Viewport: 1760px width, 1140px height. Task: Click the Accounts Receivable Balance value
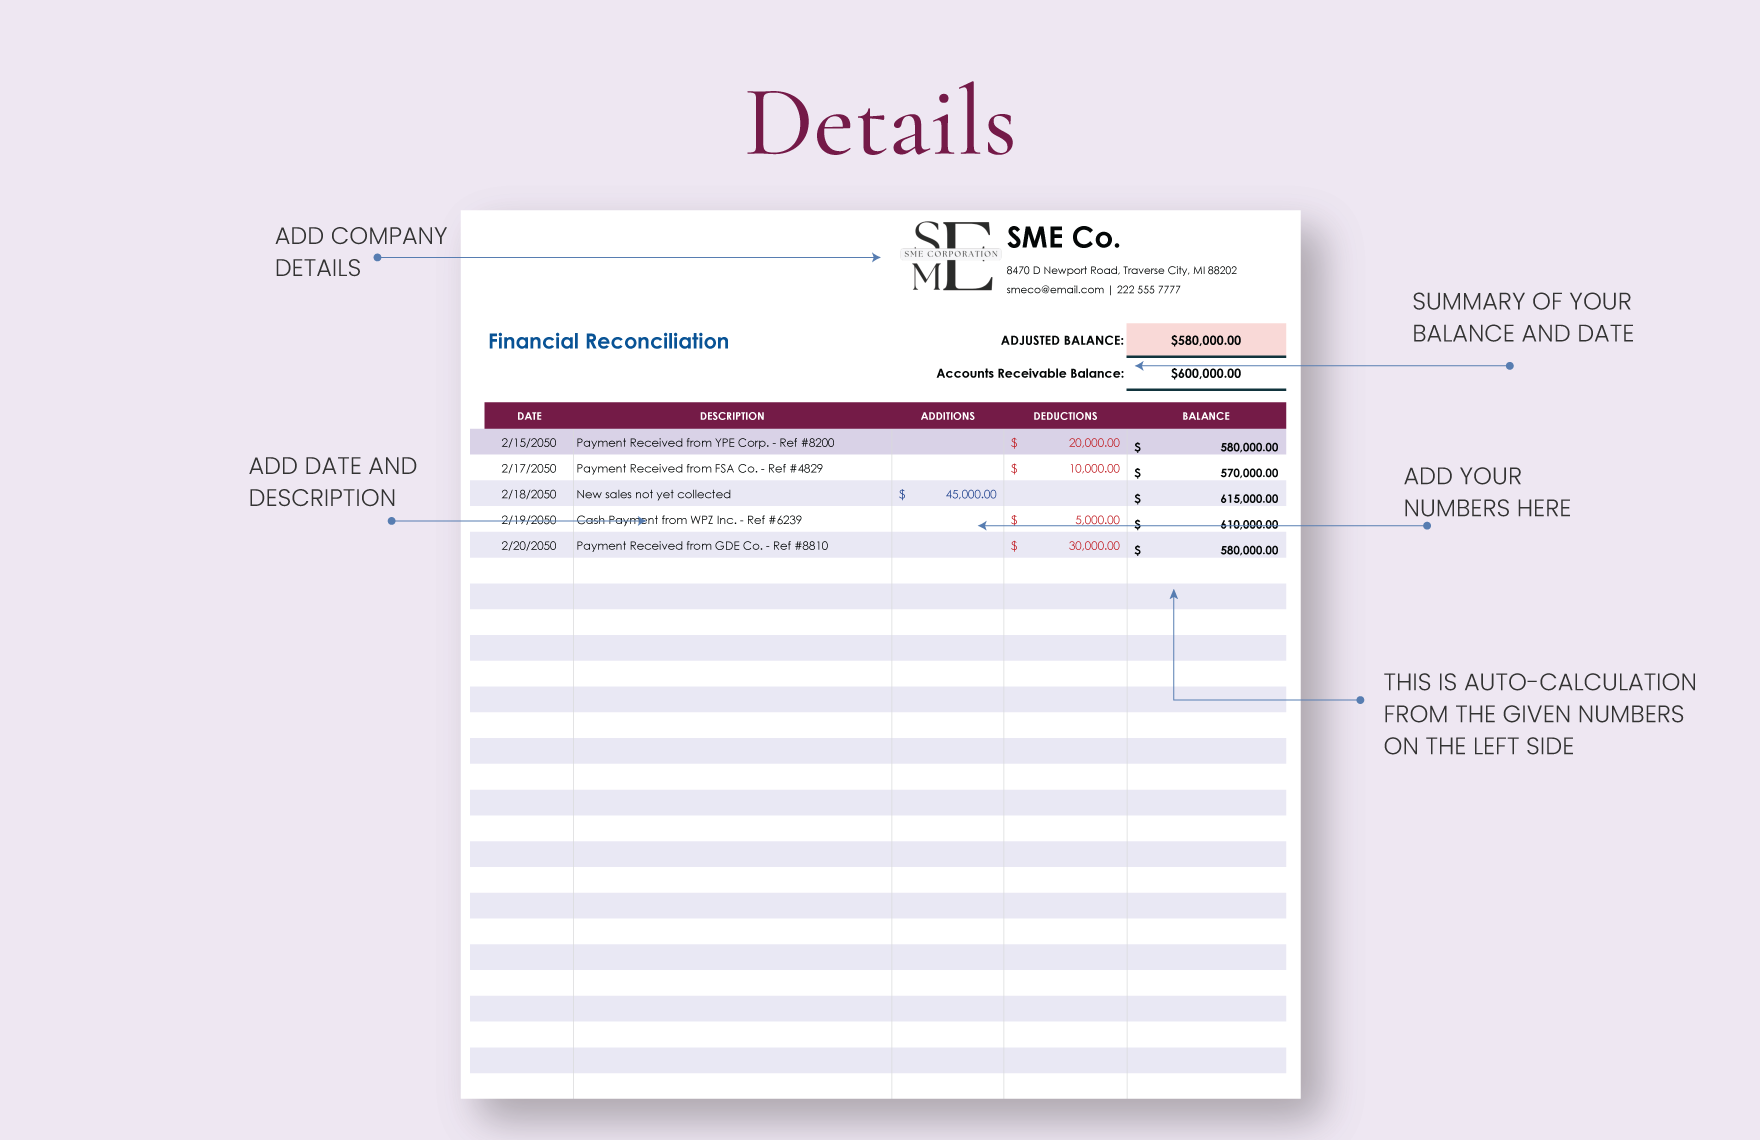pyautogui.click(x=1205, y=374)
